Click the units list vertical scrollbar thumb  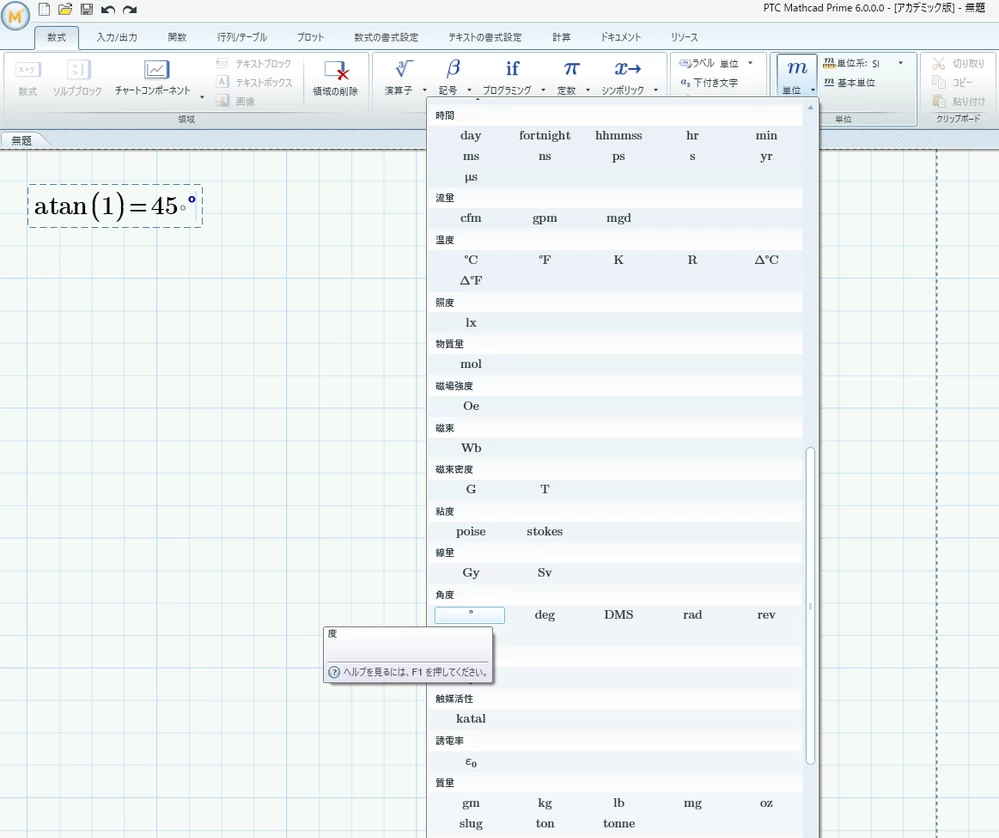(x=810, y=605)
